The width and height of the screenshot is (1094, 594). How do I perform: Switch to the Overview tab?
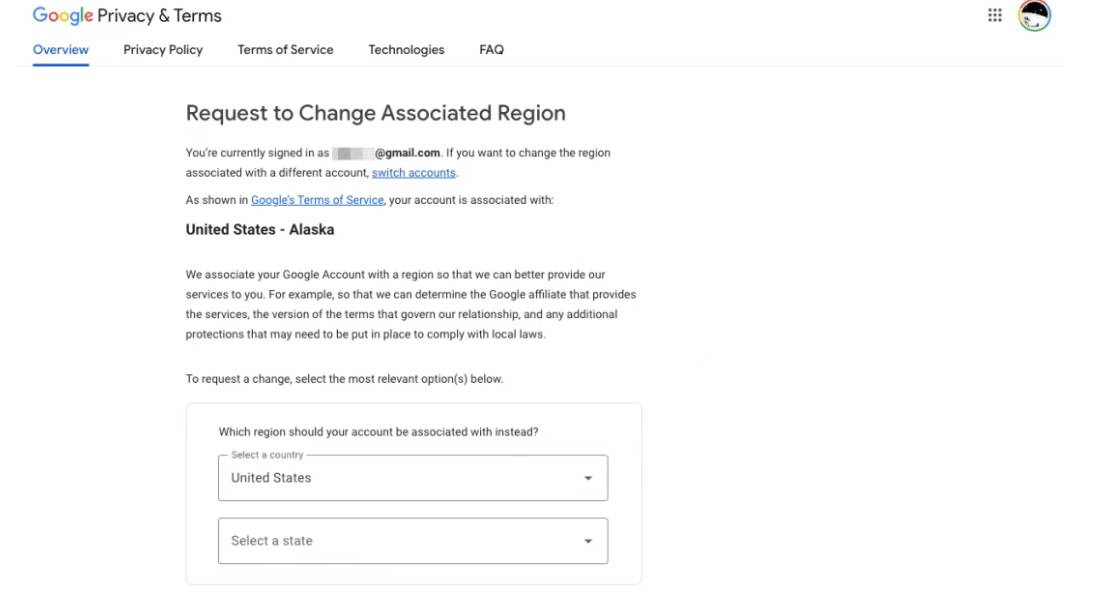pyautogui.click(x=61, y=50)
